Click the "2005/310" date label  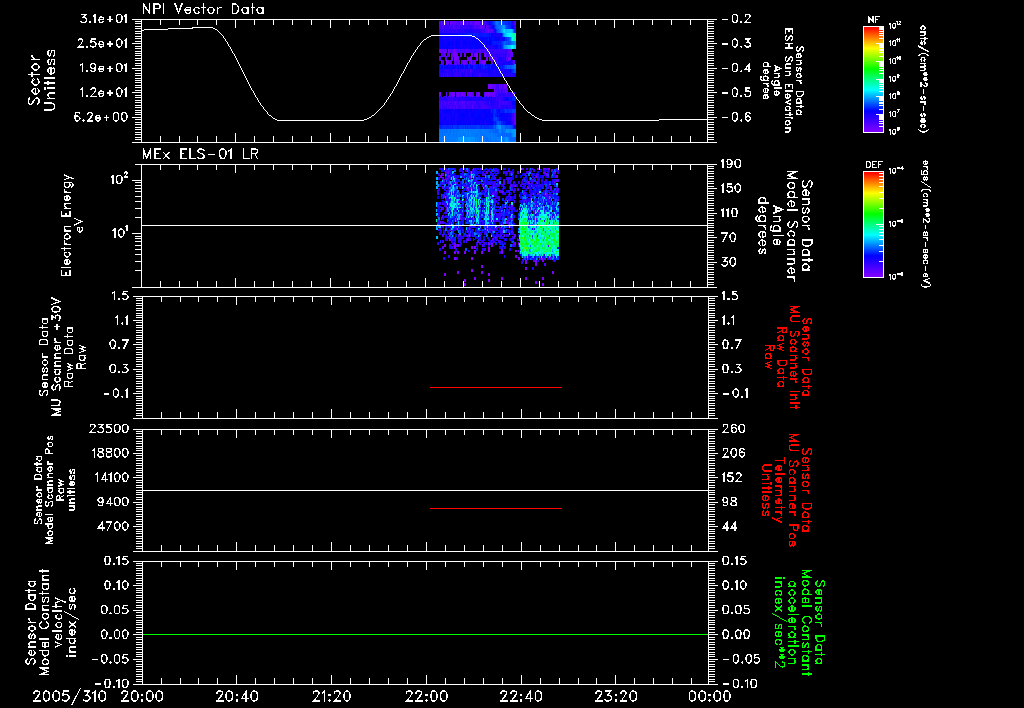69,696
